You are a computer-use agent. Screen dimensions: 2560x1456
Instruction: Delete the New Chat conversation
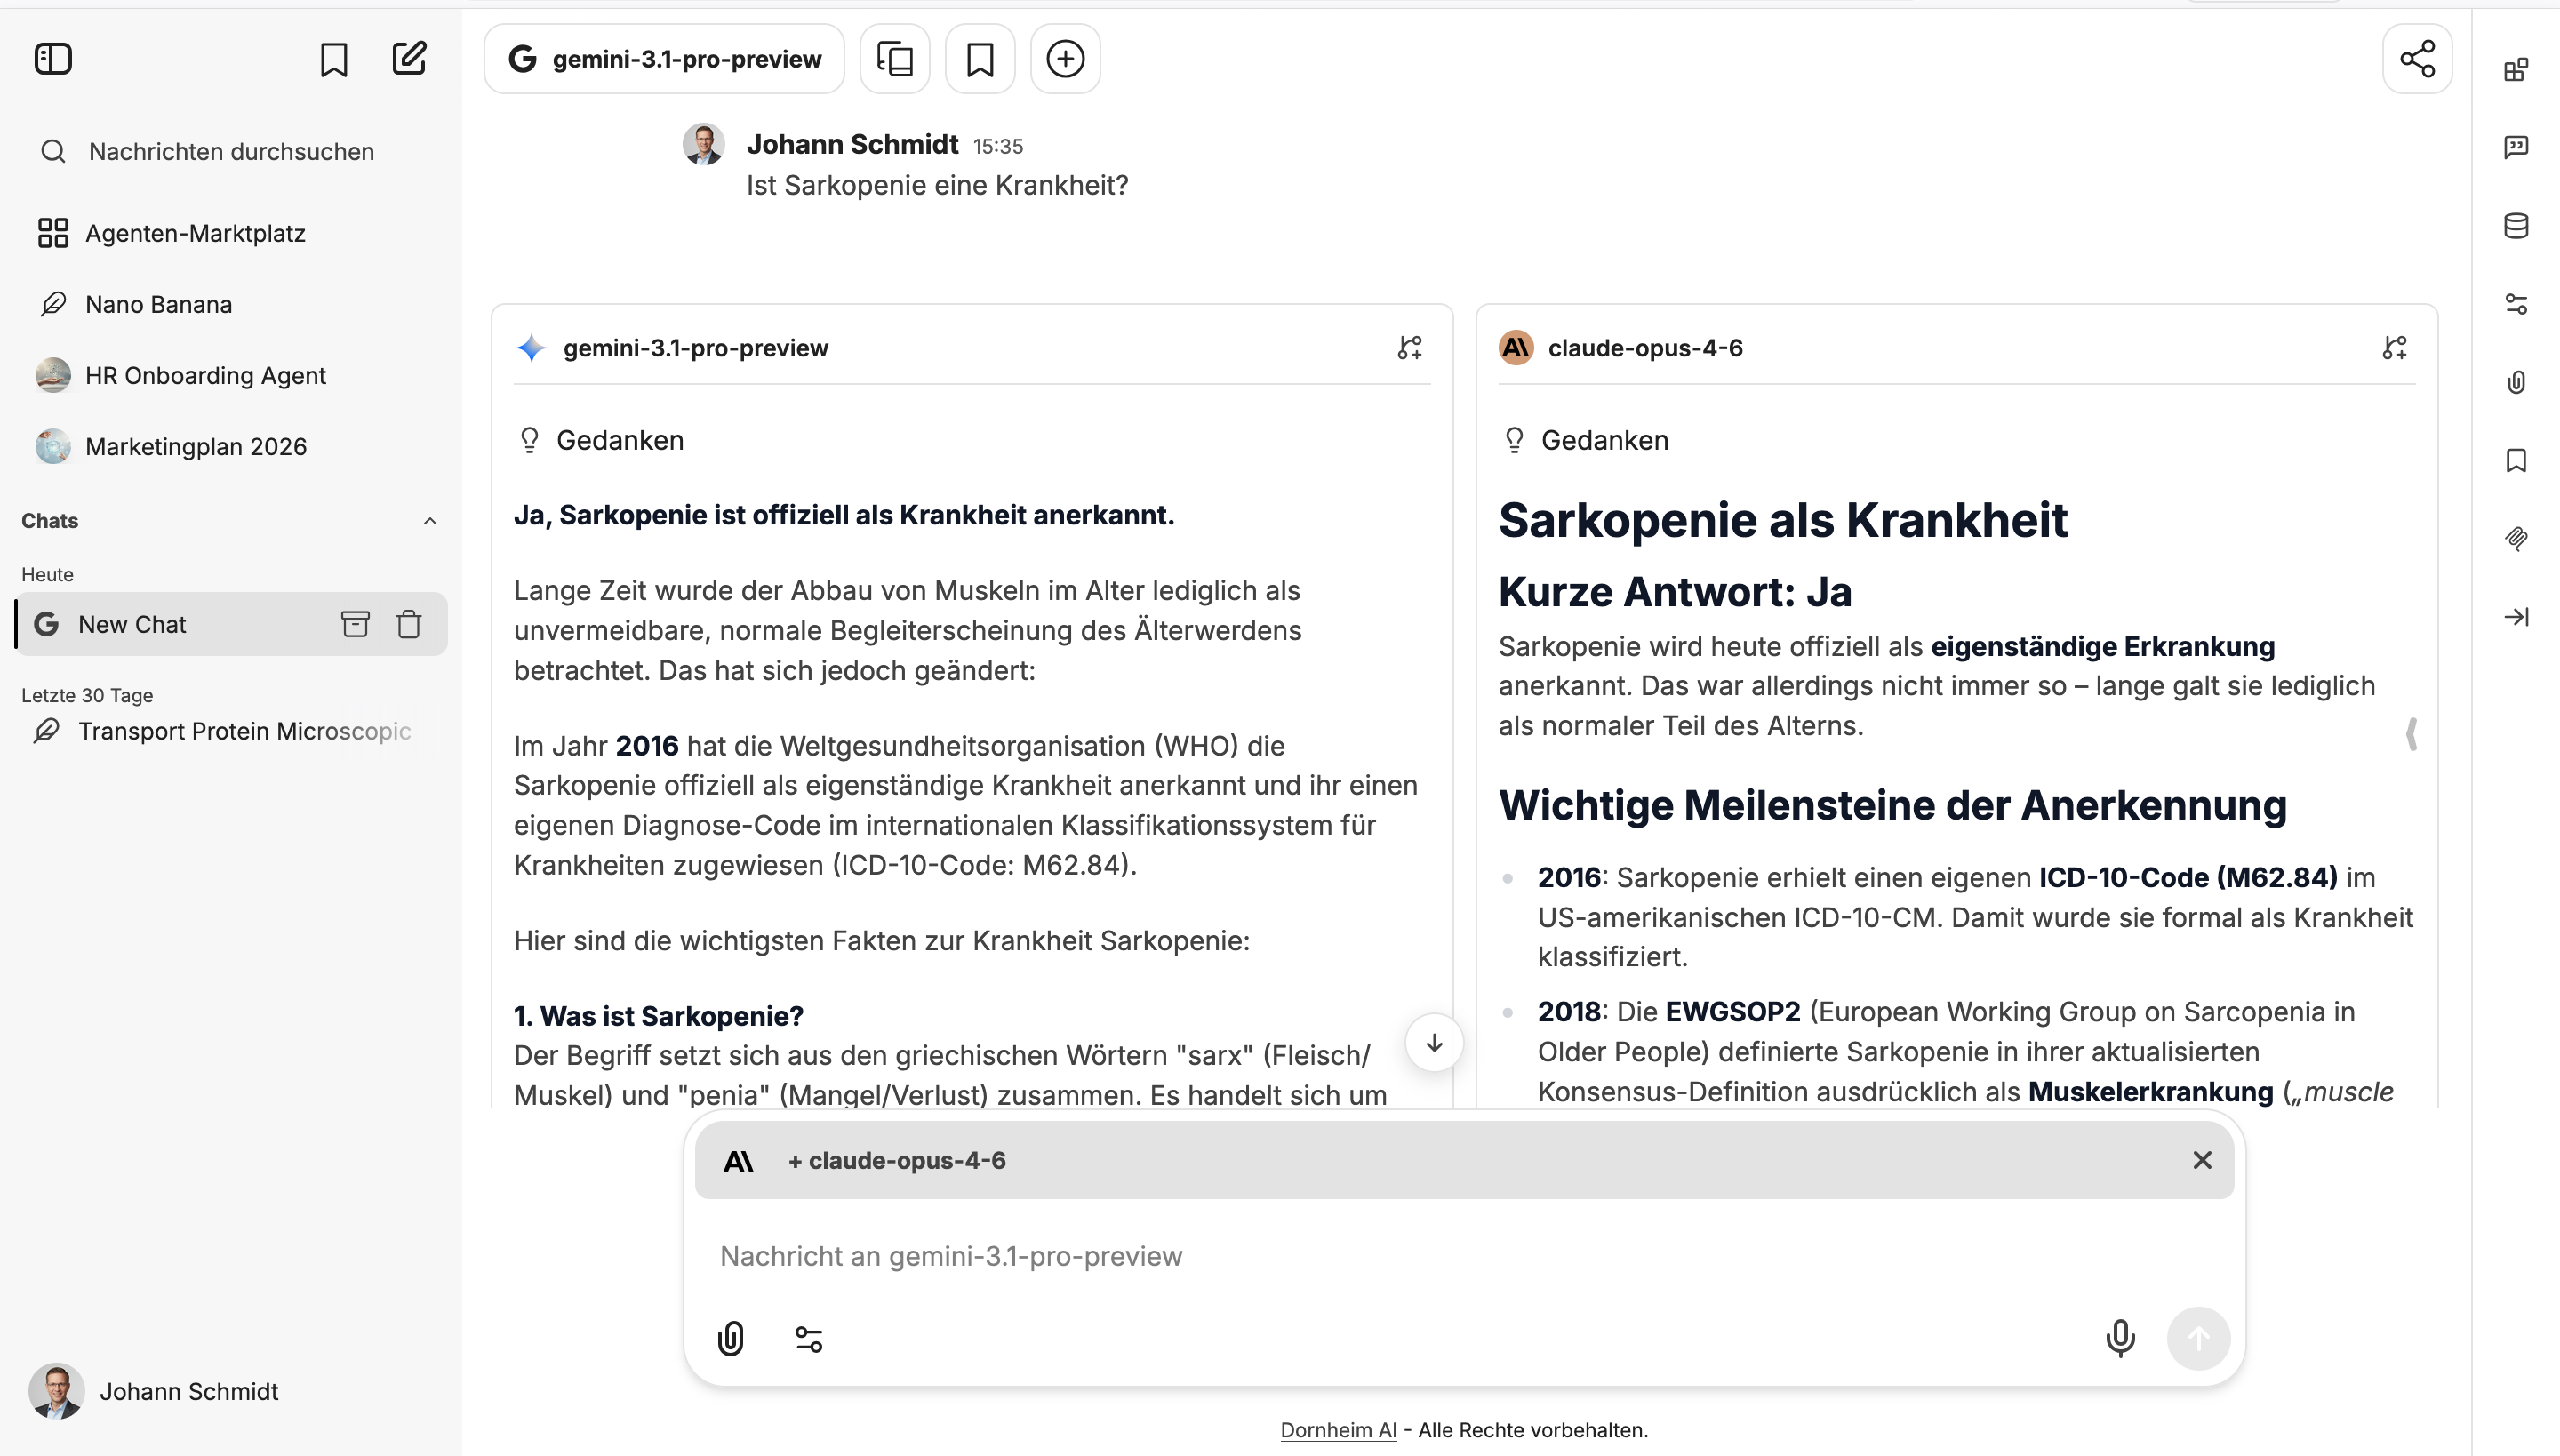(x=409, y=623)
